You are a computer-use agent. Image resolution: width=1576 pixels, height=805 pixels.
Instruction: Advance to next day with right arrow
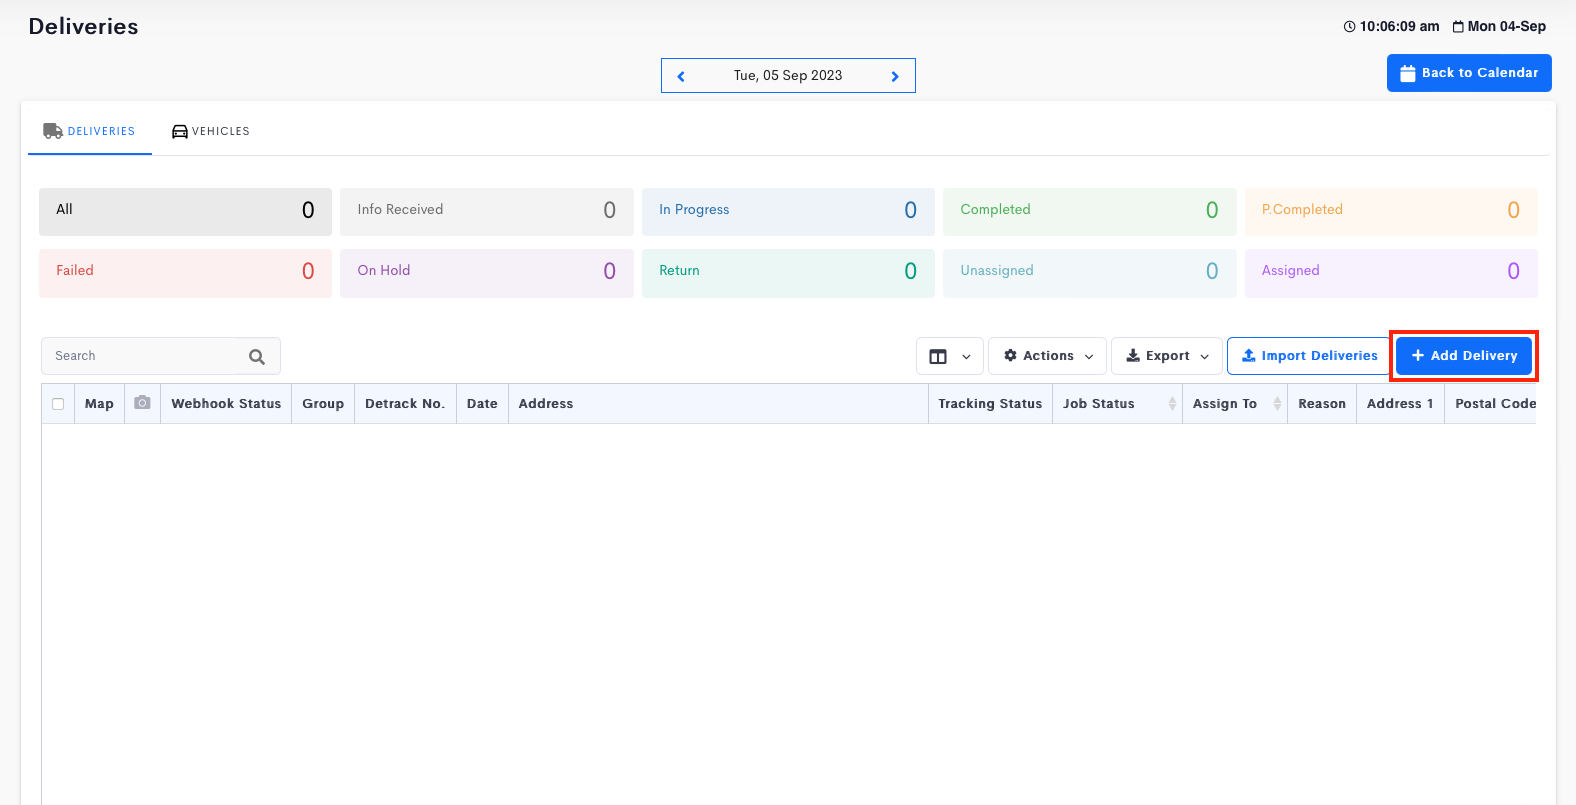(895, 76)
